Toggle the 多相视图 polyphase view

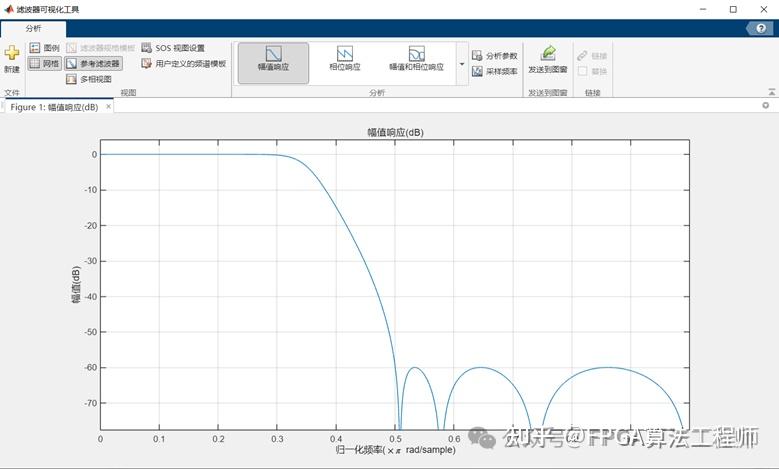[89, 79]
